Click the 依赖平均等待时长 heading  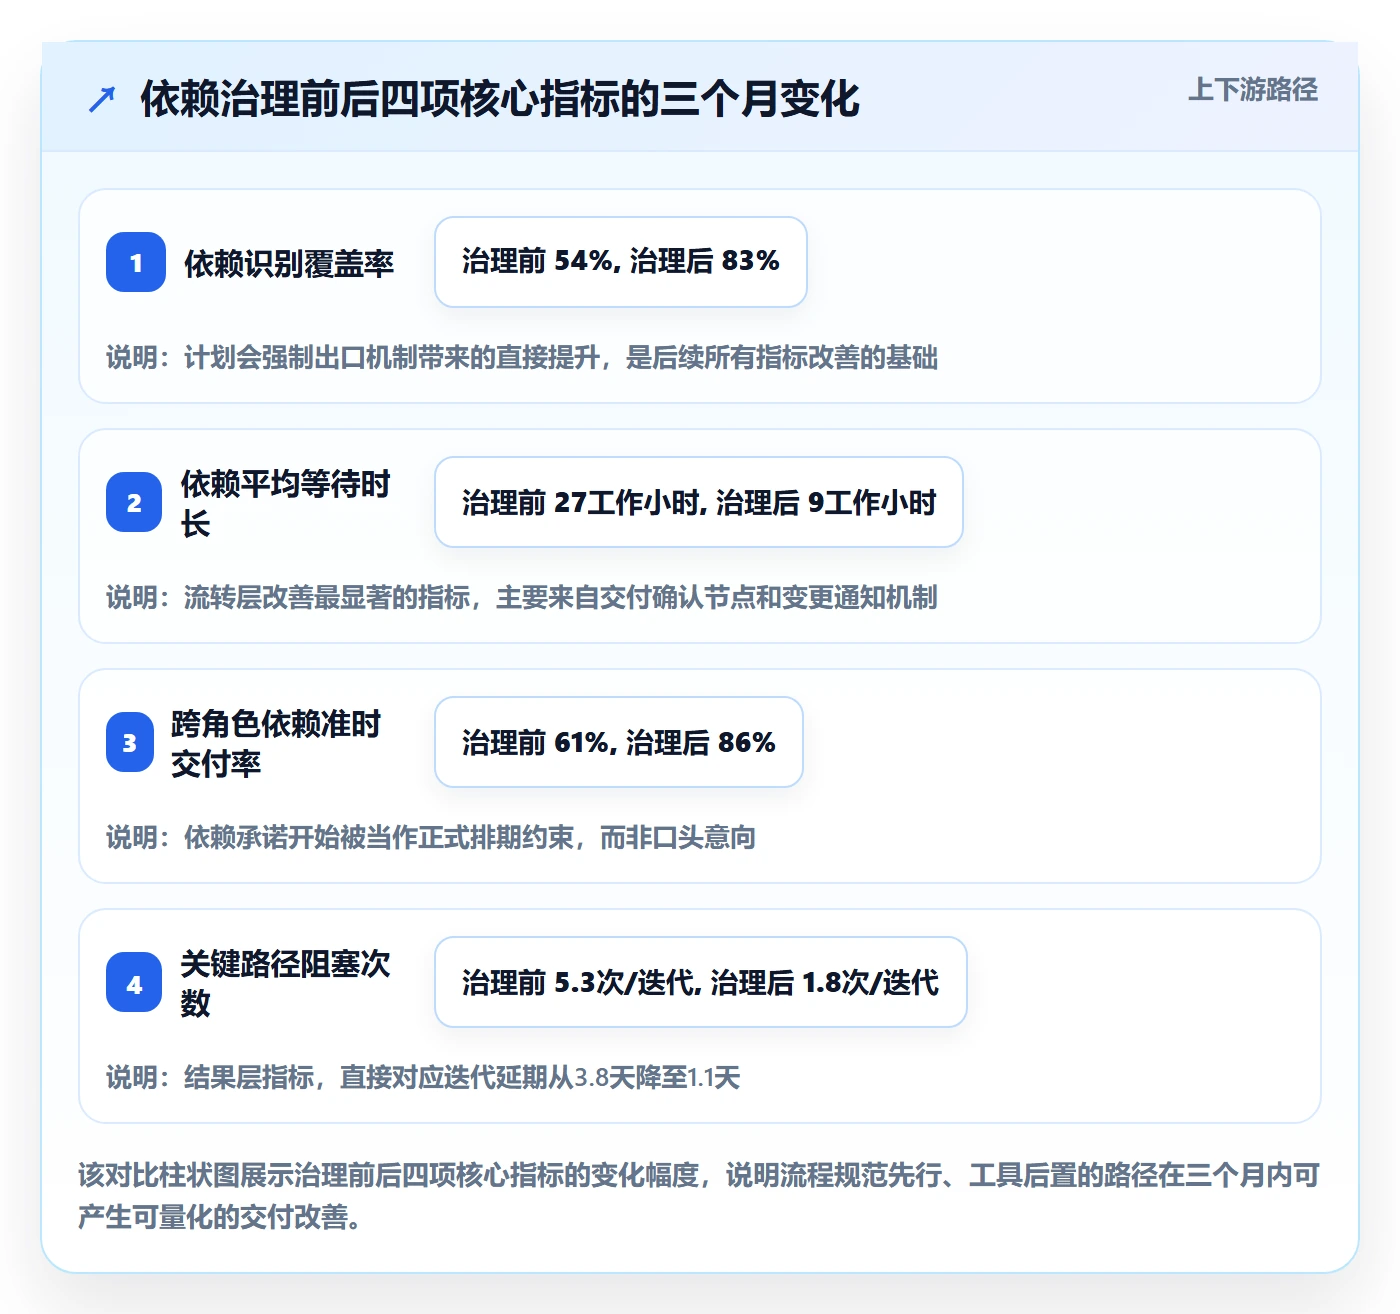(x=286, y=503)
